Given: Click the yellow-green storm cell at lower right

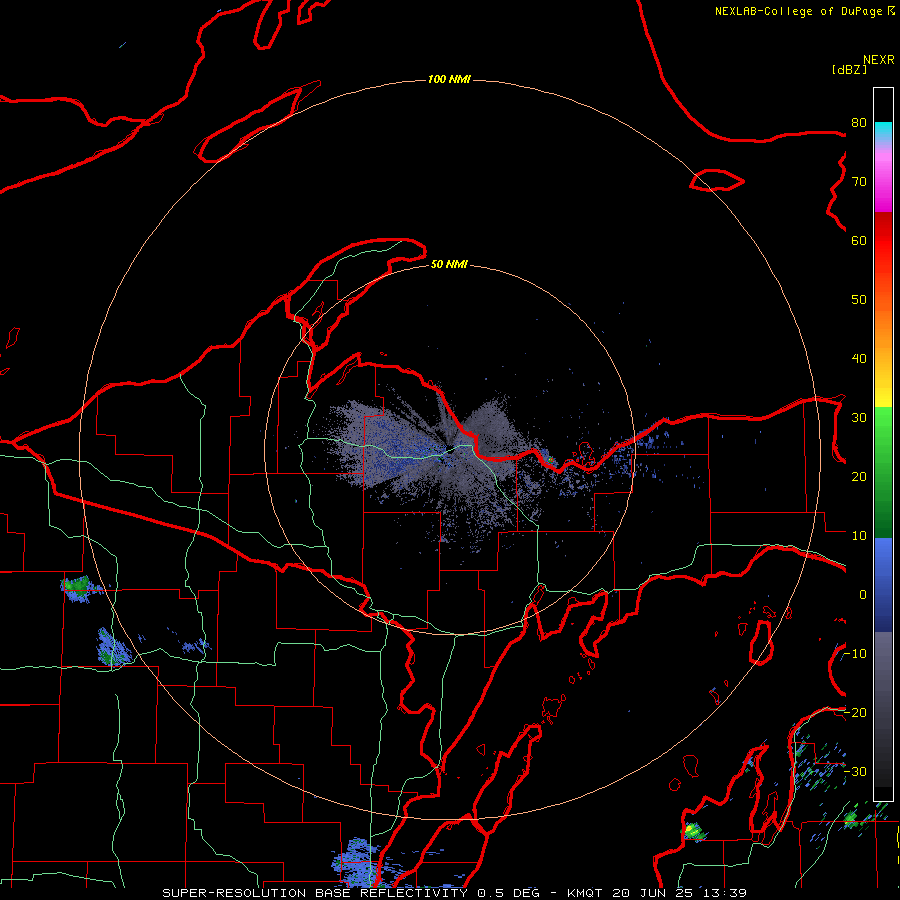Looking at the screenshot, I should coord(692,830).
